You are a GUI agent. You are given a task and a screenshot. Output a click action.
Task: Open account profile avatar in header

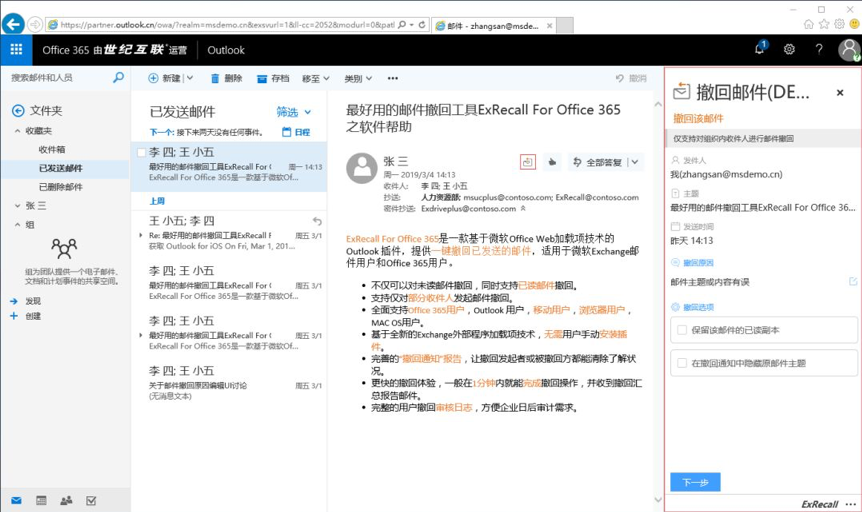849,49
